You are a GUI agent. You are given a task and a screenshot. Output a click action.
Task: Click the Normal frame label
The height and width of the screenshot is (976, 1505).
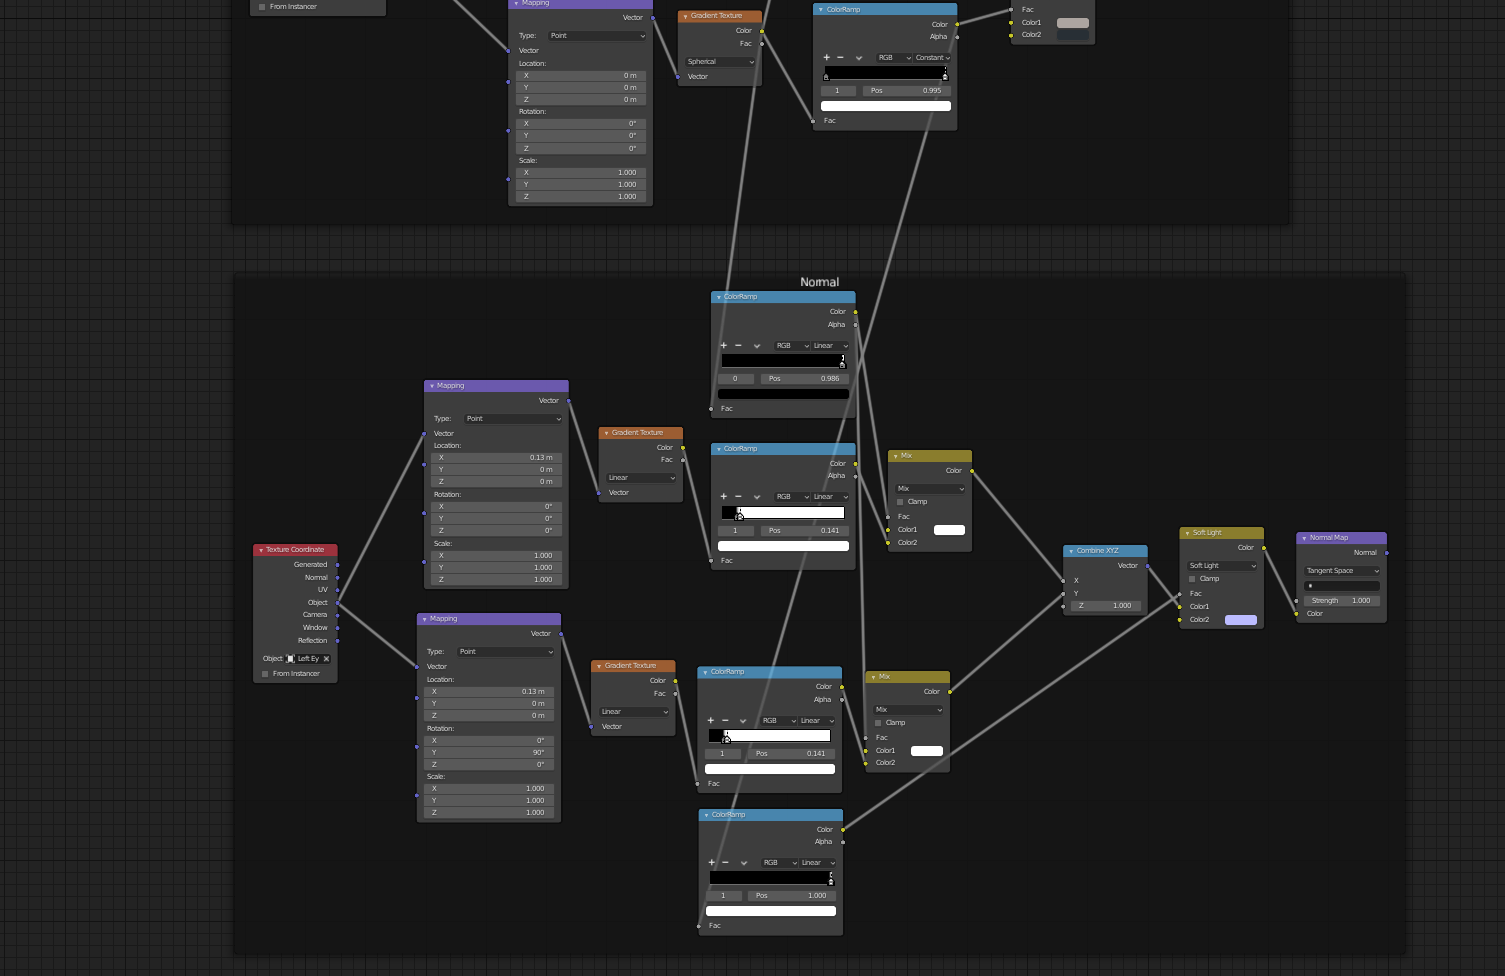pyautogui.click(x=820, y=282)
